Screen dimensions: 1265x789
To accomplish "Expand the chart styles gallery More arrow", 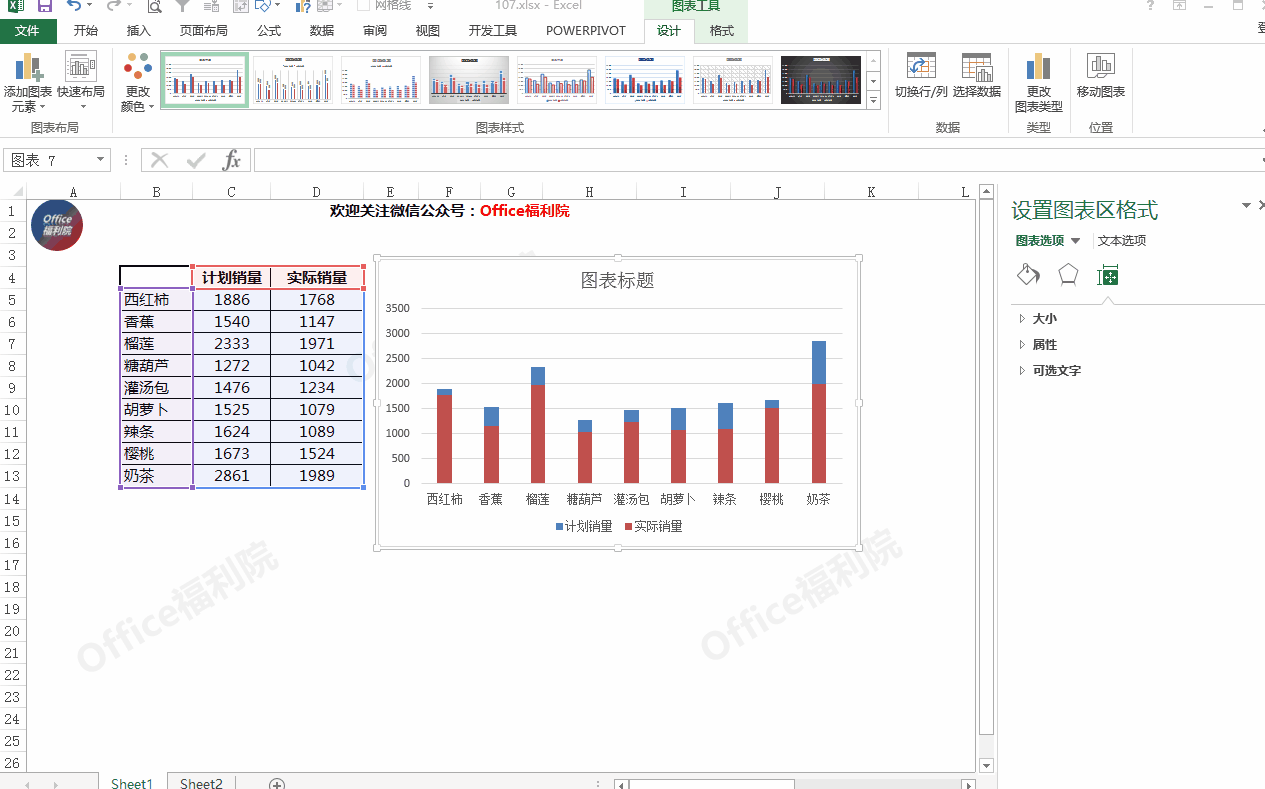I will coord(873,100).
